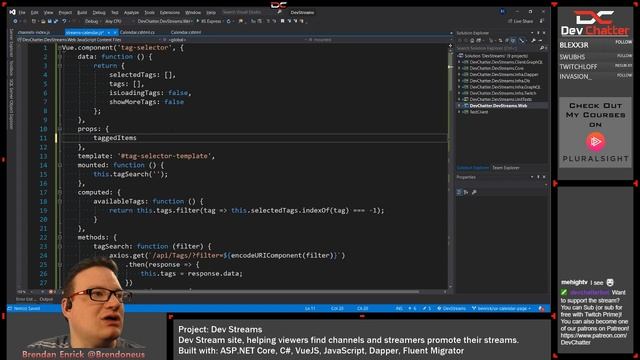Open the Extensions menu

pyautogui.click(x=169, y=13)
